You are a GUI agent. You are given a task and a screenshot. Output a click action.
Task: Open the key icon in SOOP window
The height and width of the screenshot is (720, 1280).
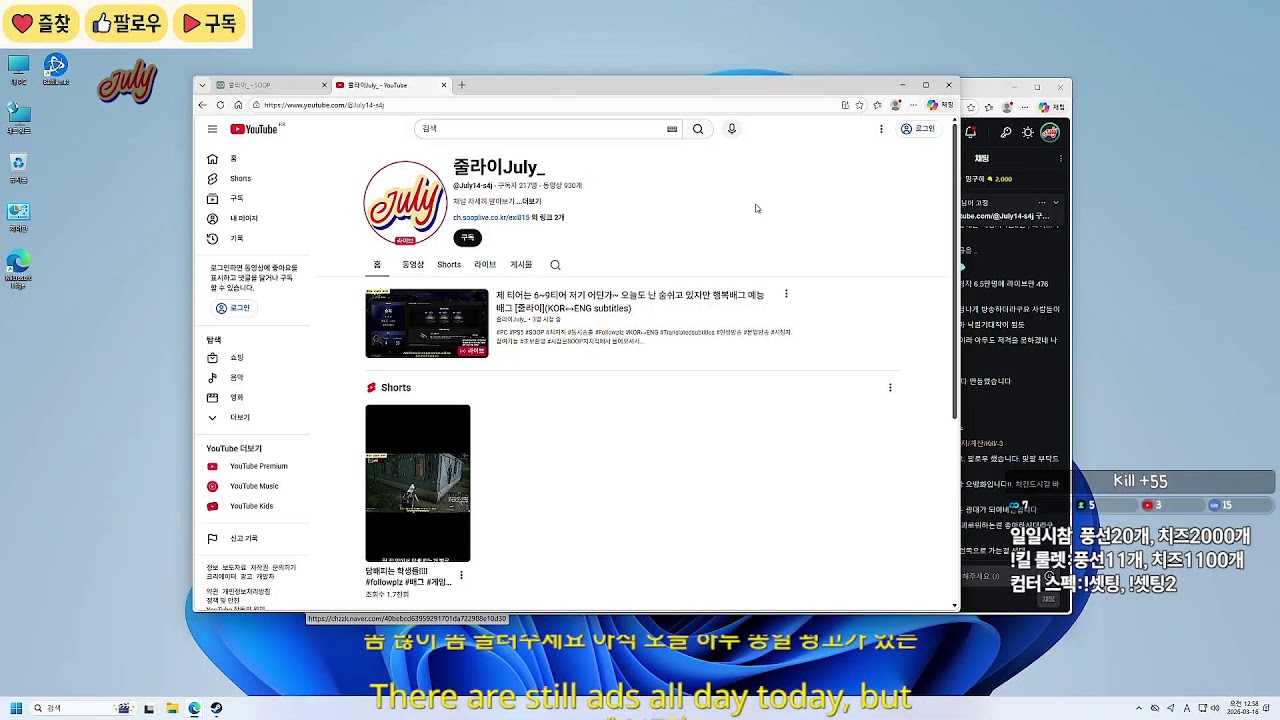(x=1006, y=132)
